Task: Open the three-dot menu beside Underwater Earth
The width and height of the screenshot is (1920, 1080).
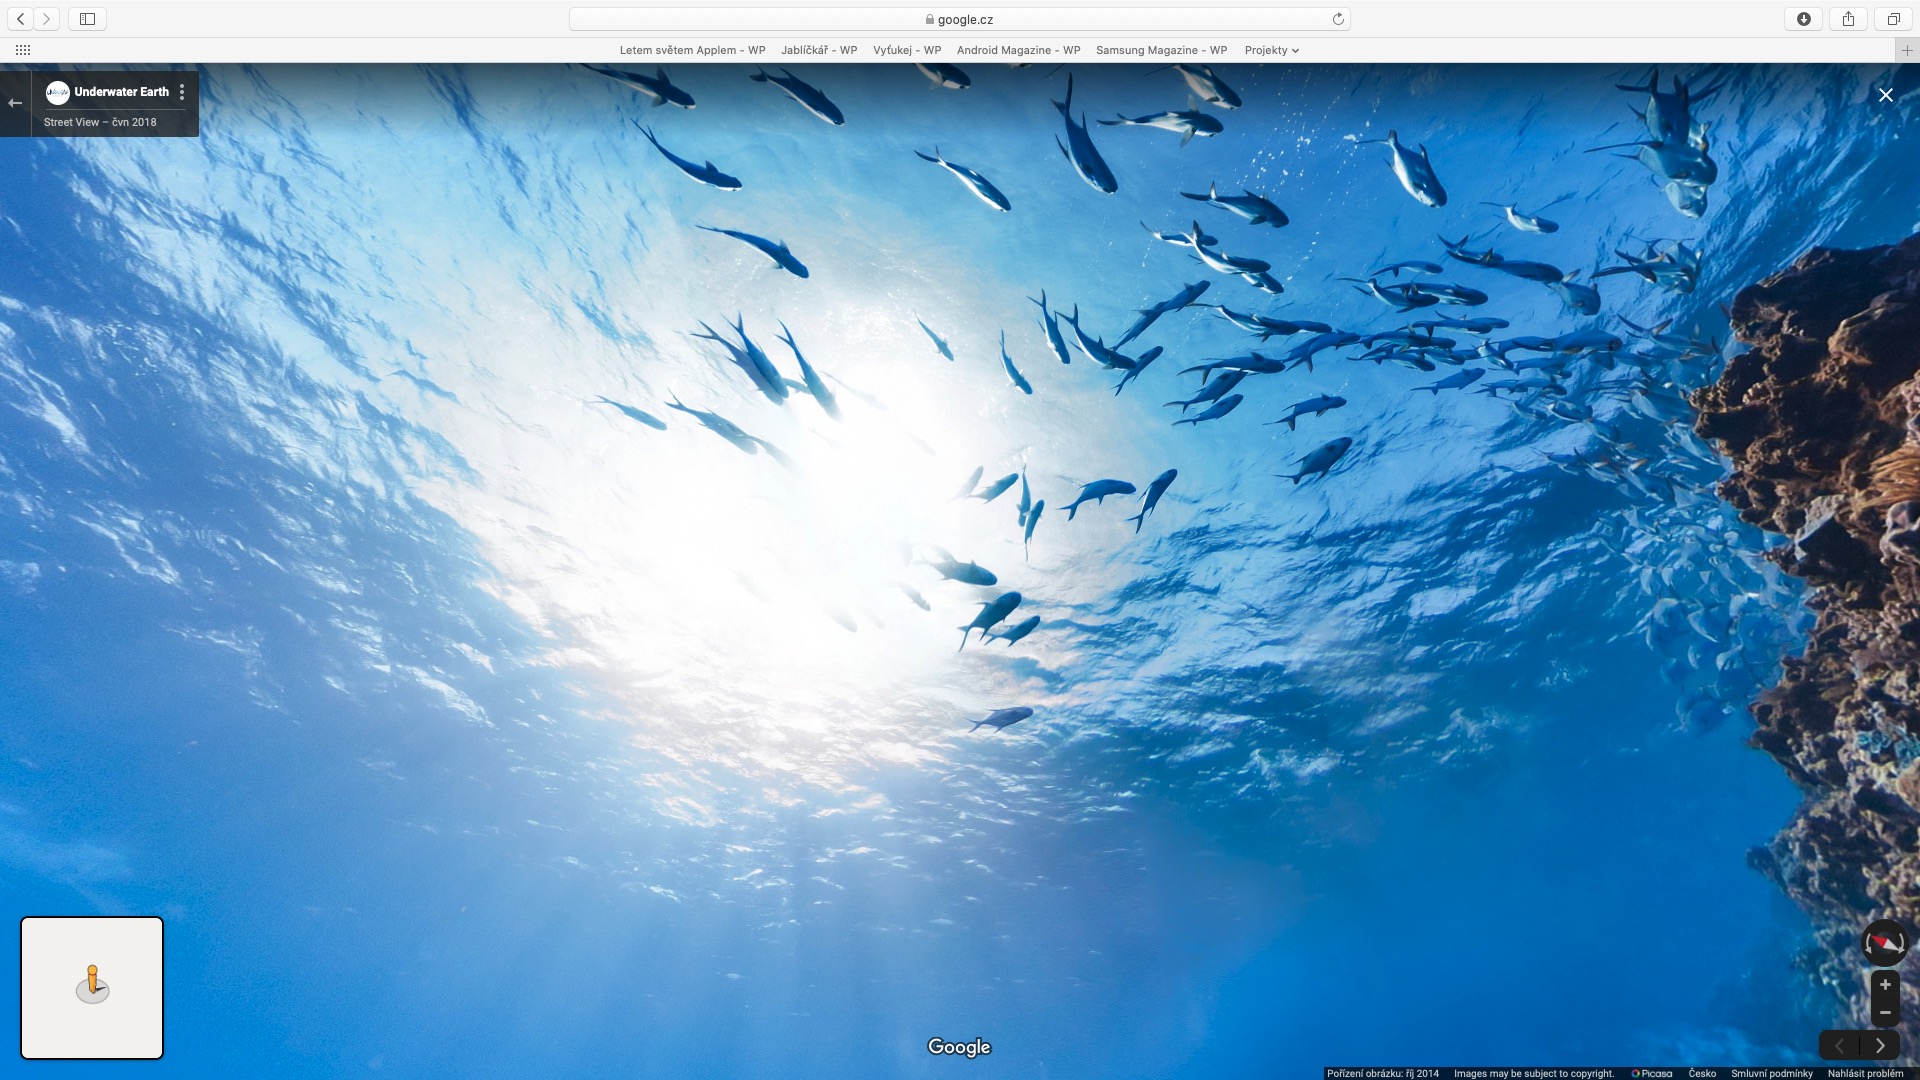Action: click(182, 92)
